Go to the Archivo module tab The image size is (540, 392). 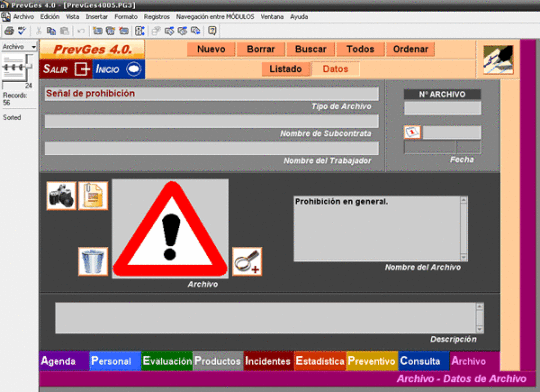click(475, 361)
